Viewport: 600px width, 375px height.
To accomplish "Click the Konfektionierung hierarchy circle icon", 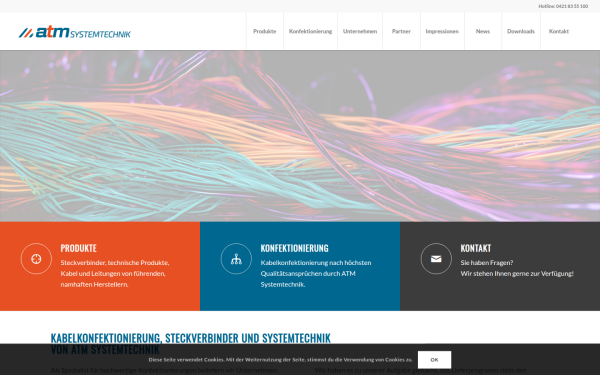I will point(236,259).
